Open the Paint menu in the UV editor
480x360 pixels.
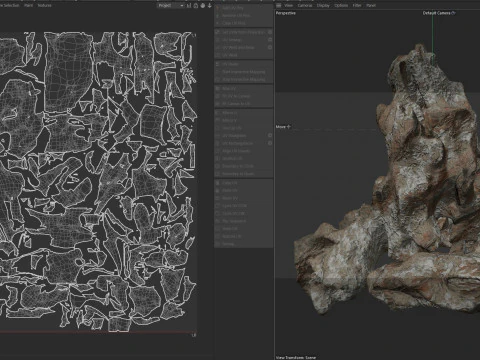pos(28,5)
